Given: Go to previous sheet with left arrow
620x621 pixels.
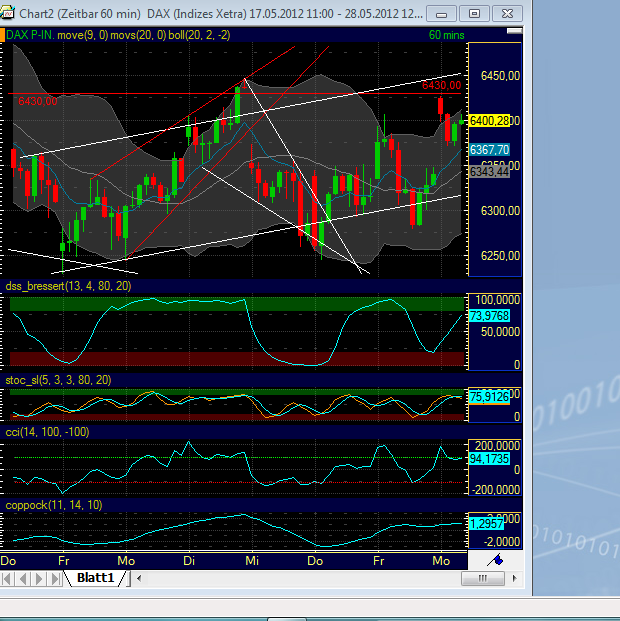Looking at the screenshot, I should [23, 579].
